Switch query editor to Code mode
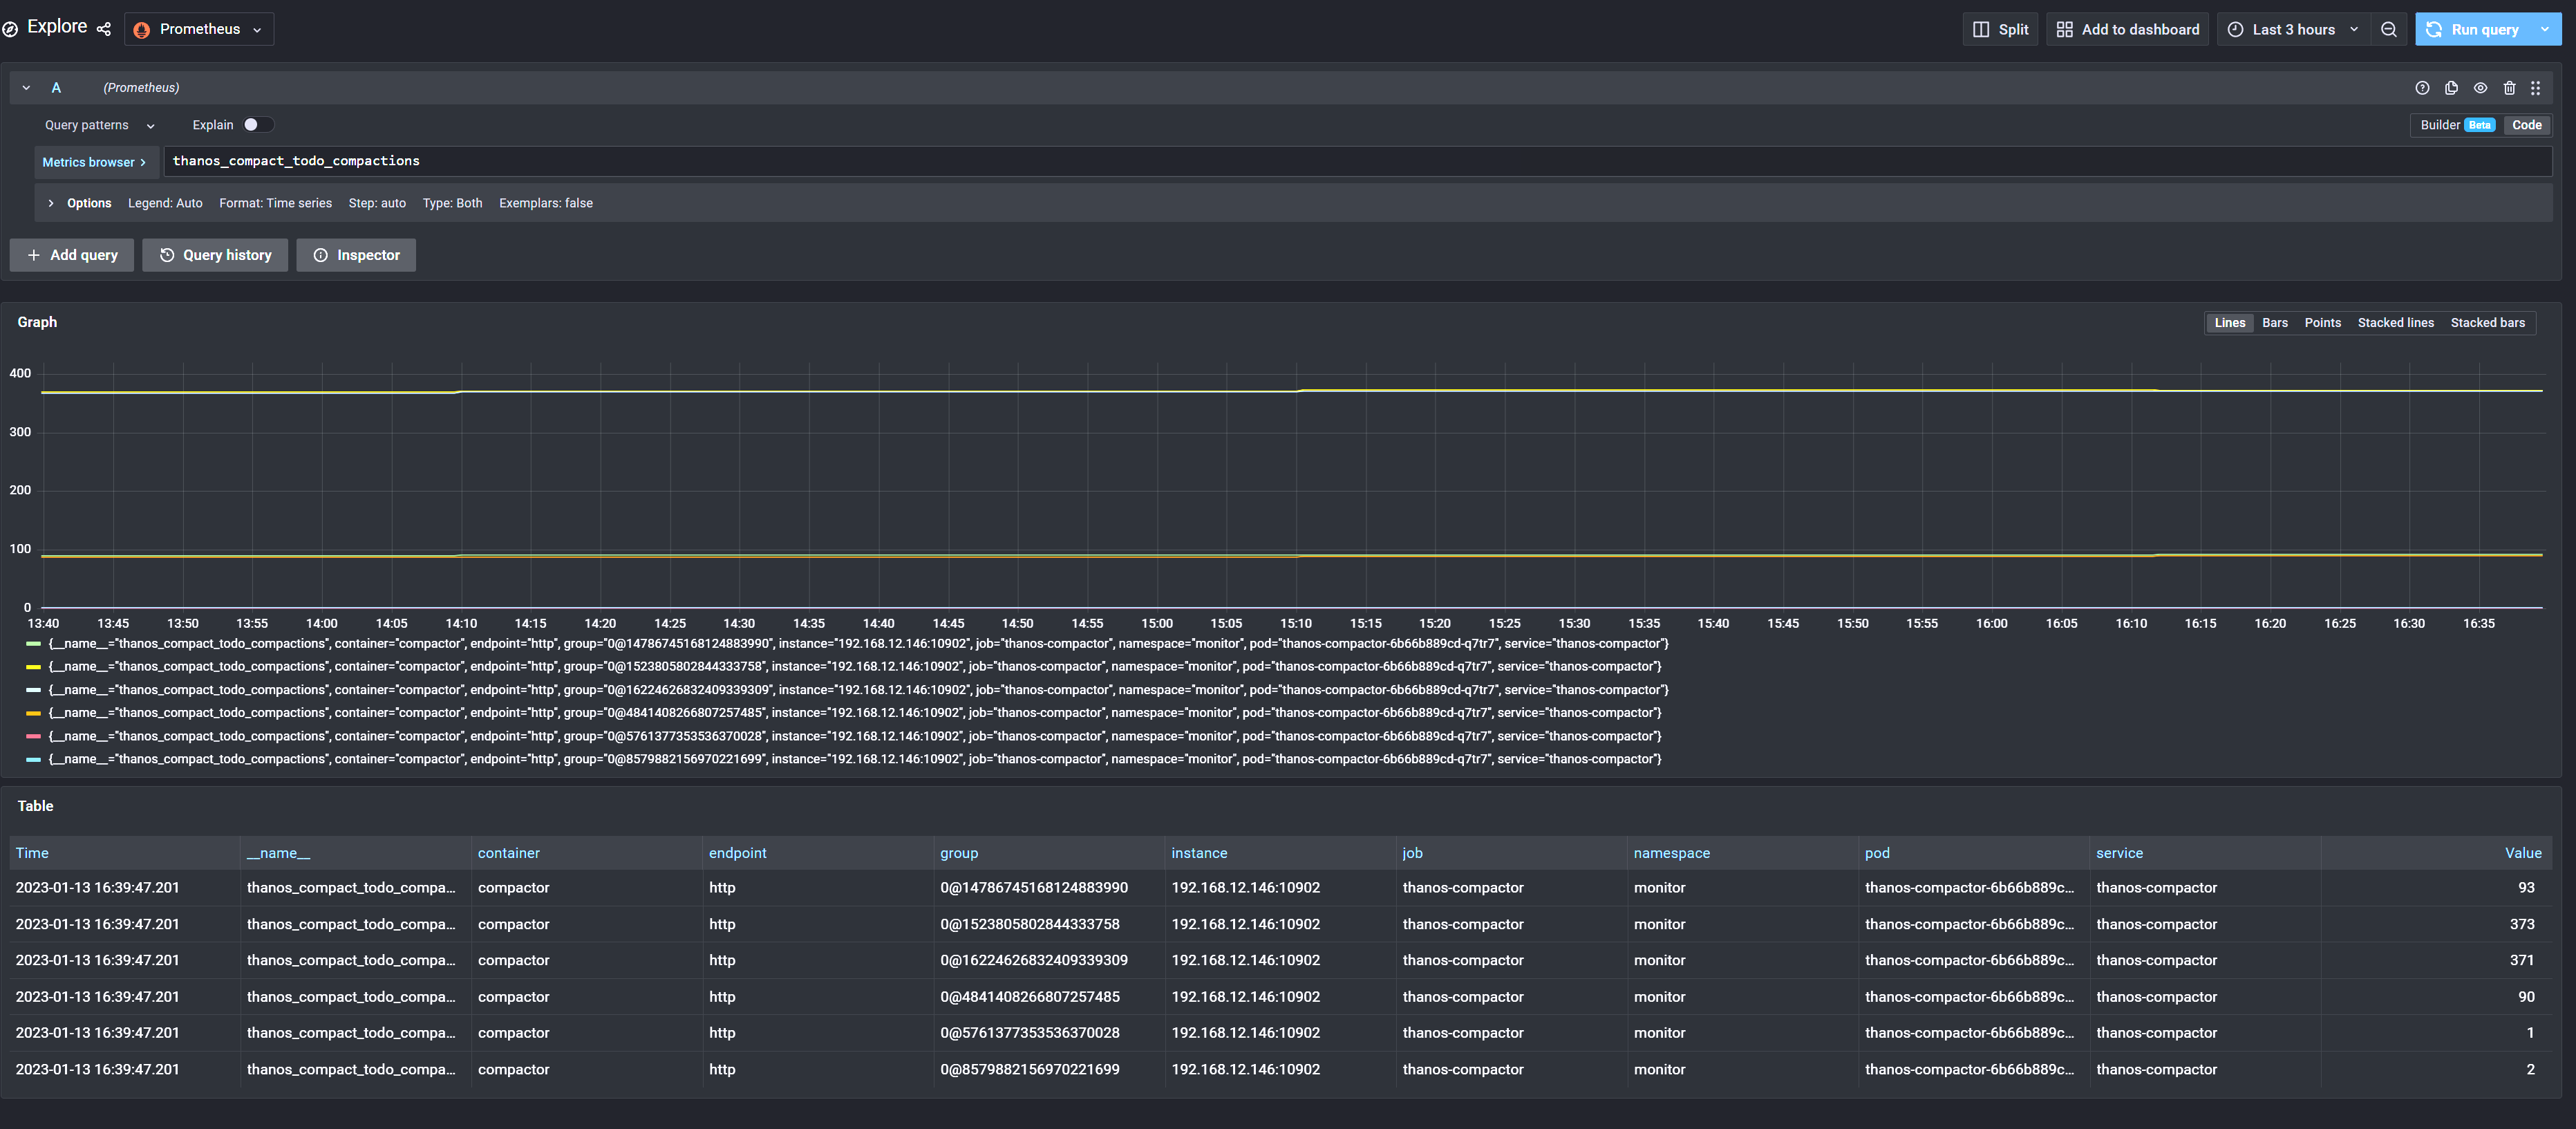Viewport: 2576px width, 1129px height. [2527, 124]
